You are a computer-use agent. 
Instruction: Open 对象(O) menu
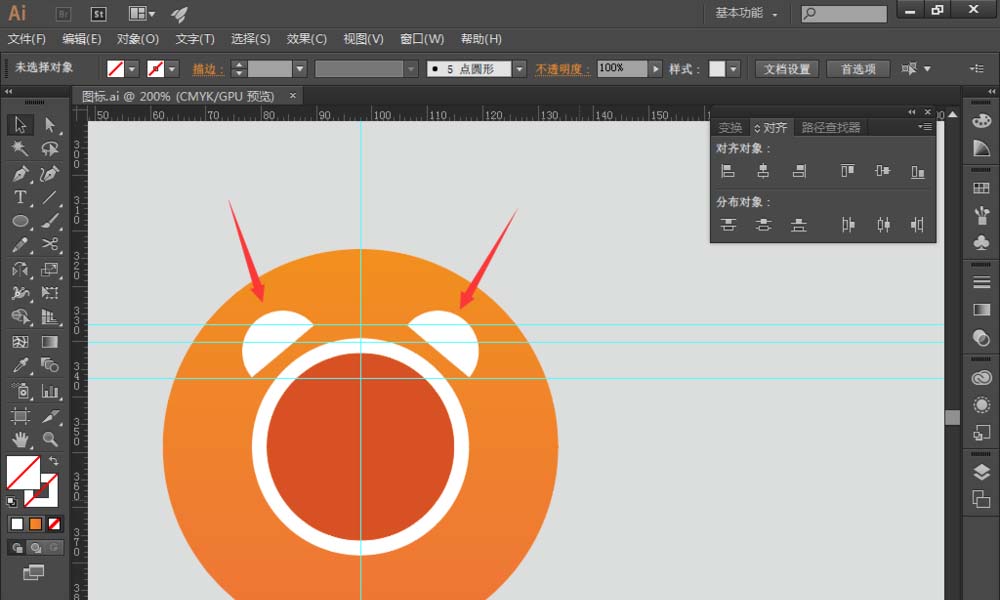pos(138,39)
